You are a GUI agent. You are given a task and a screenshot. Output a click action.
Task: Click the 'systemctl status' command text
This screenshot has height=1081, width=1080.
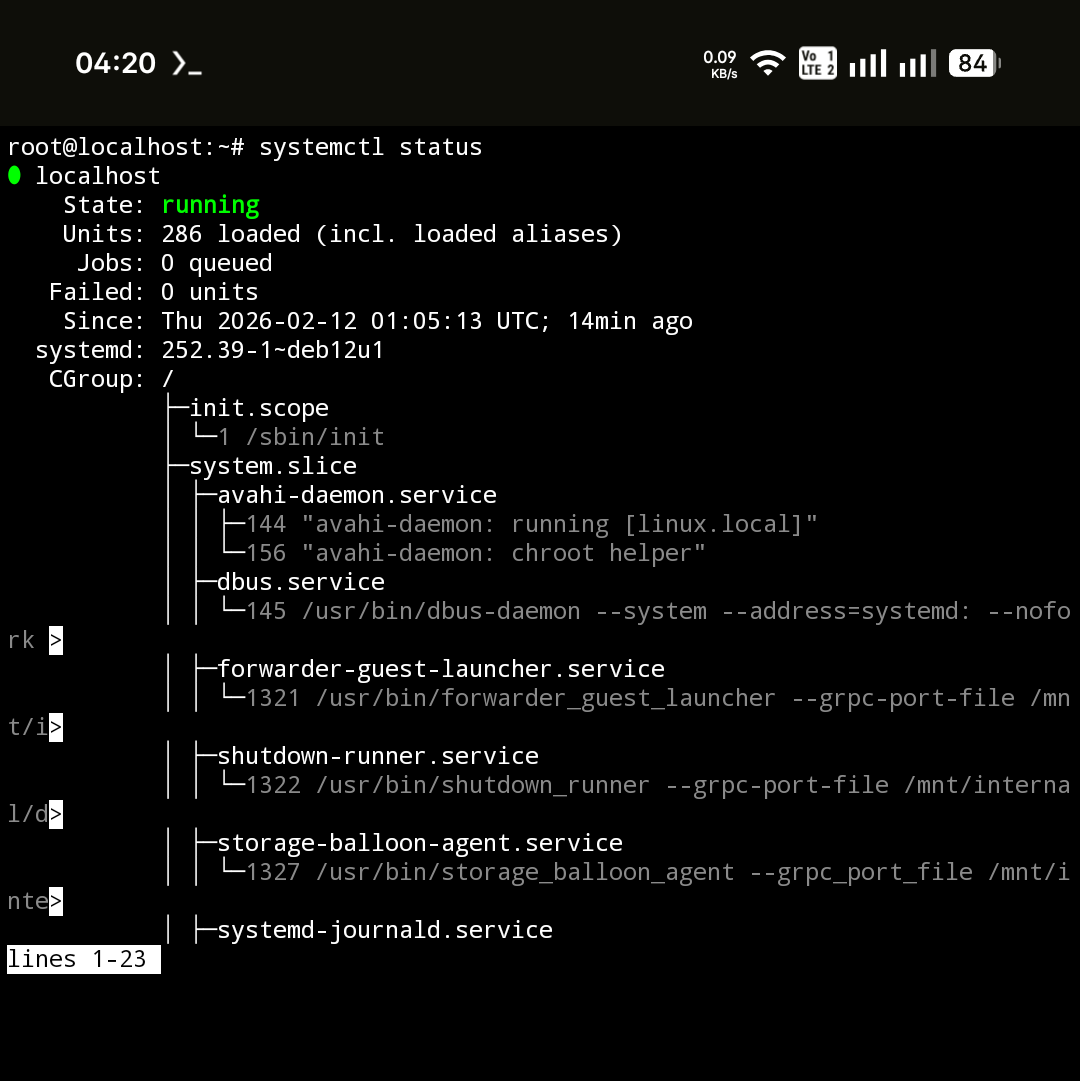click(371, 147)
